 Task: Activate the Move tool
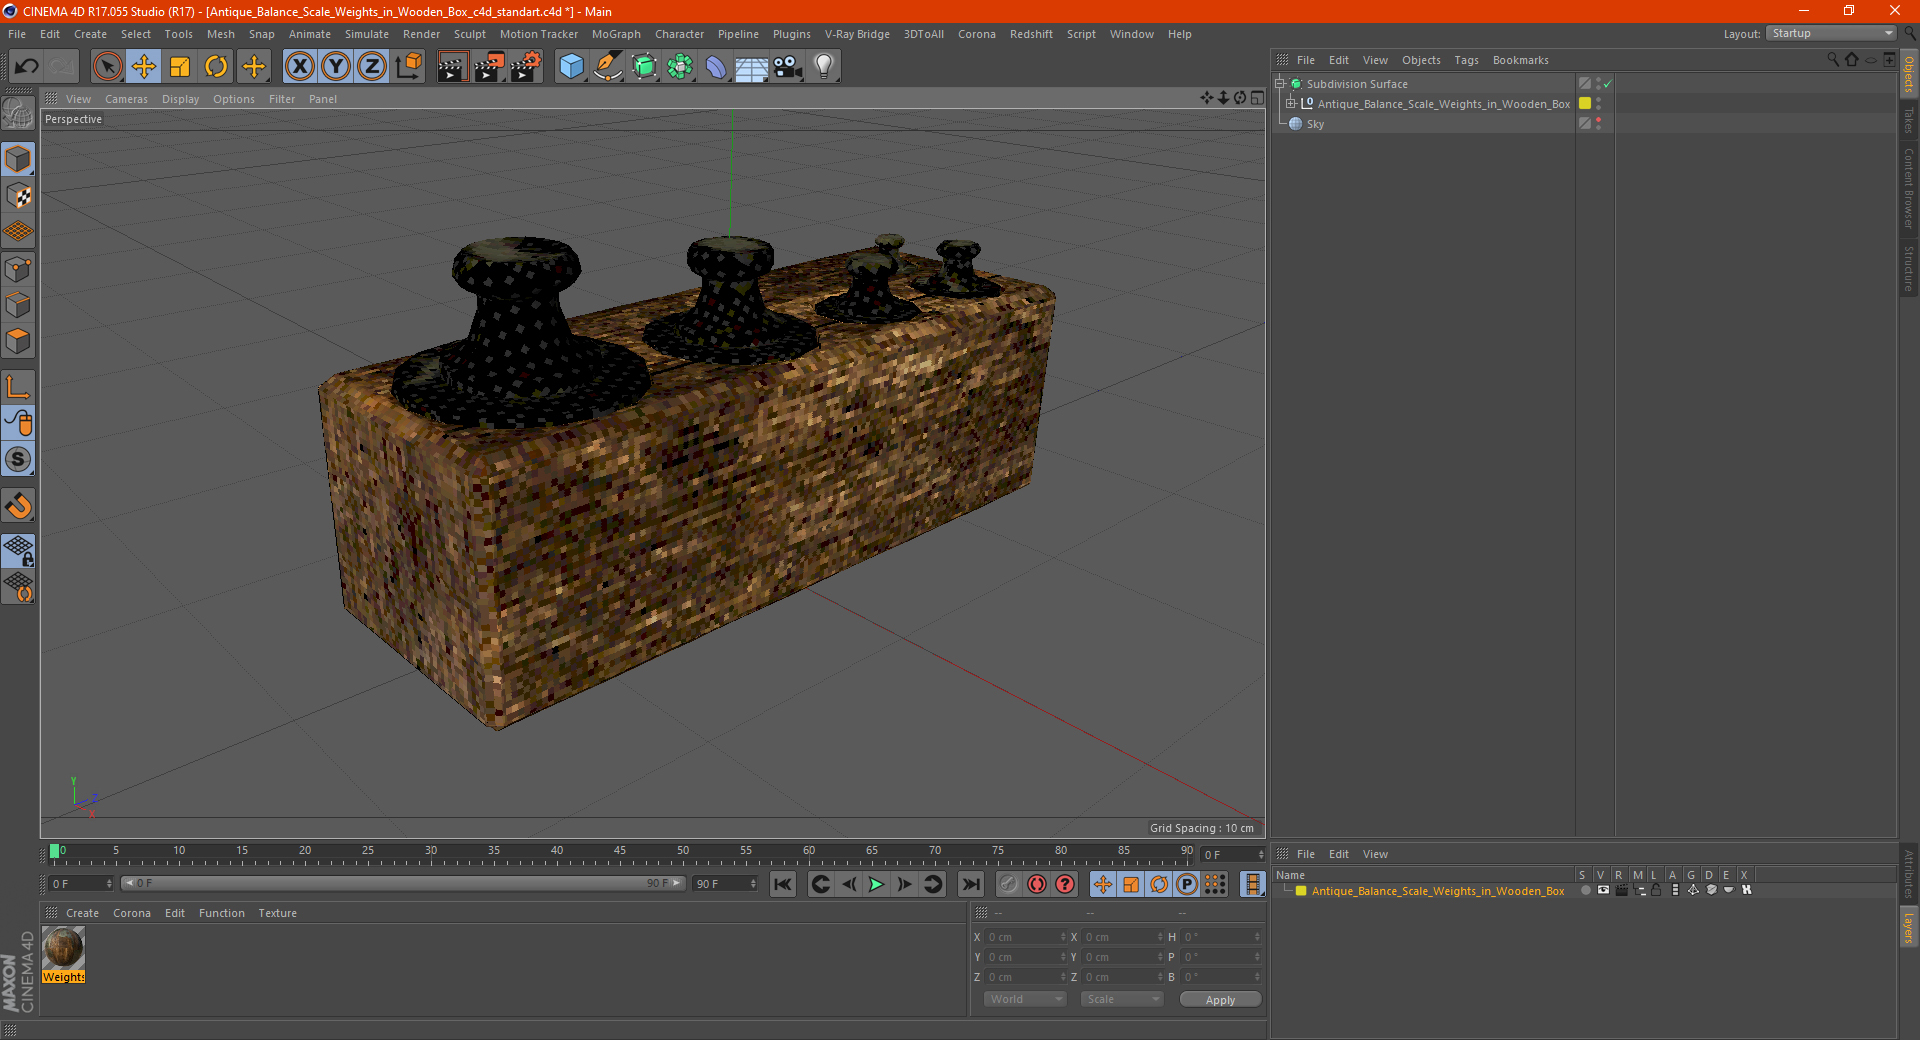(x=143, y=67)
